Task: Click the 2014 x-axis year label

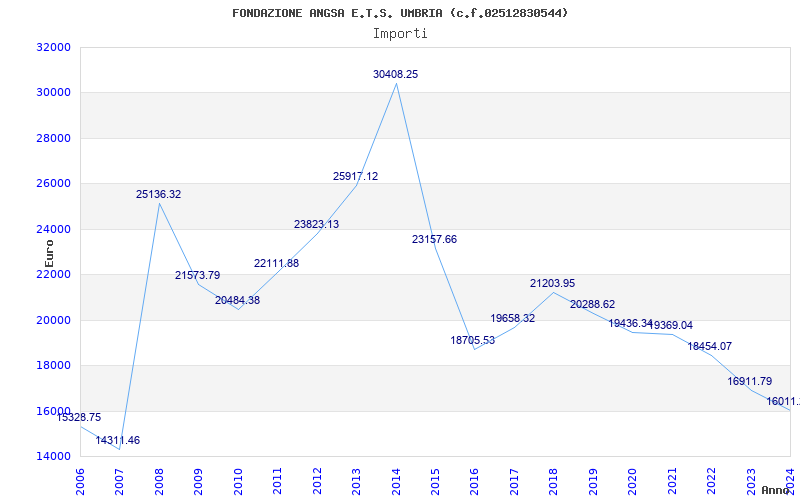Action: [x=396, y=482]
